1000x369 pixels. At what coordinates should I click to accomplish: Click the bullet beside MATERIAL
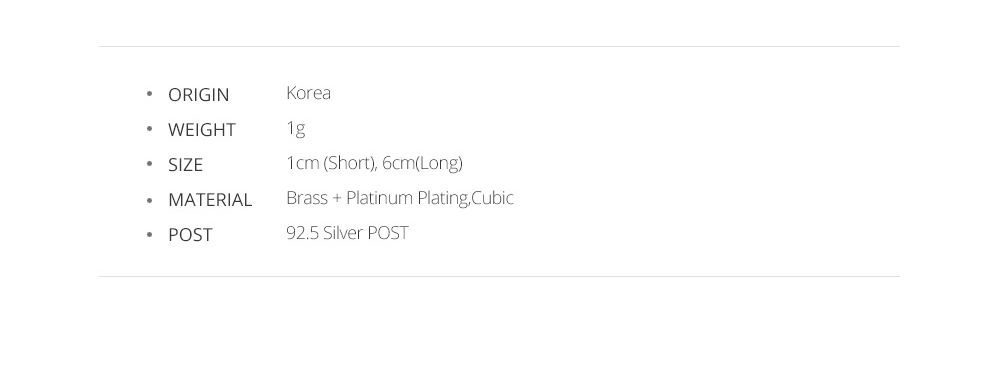149,199
